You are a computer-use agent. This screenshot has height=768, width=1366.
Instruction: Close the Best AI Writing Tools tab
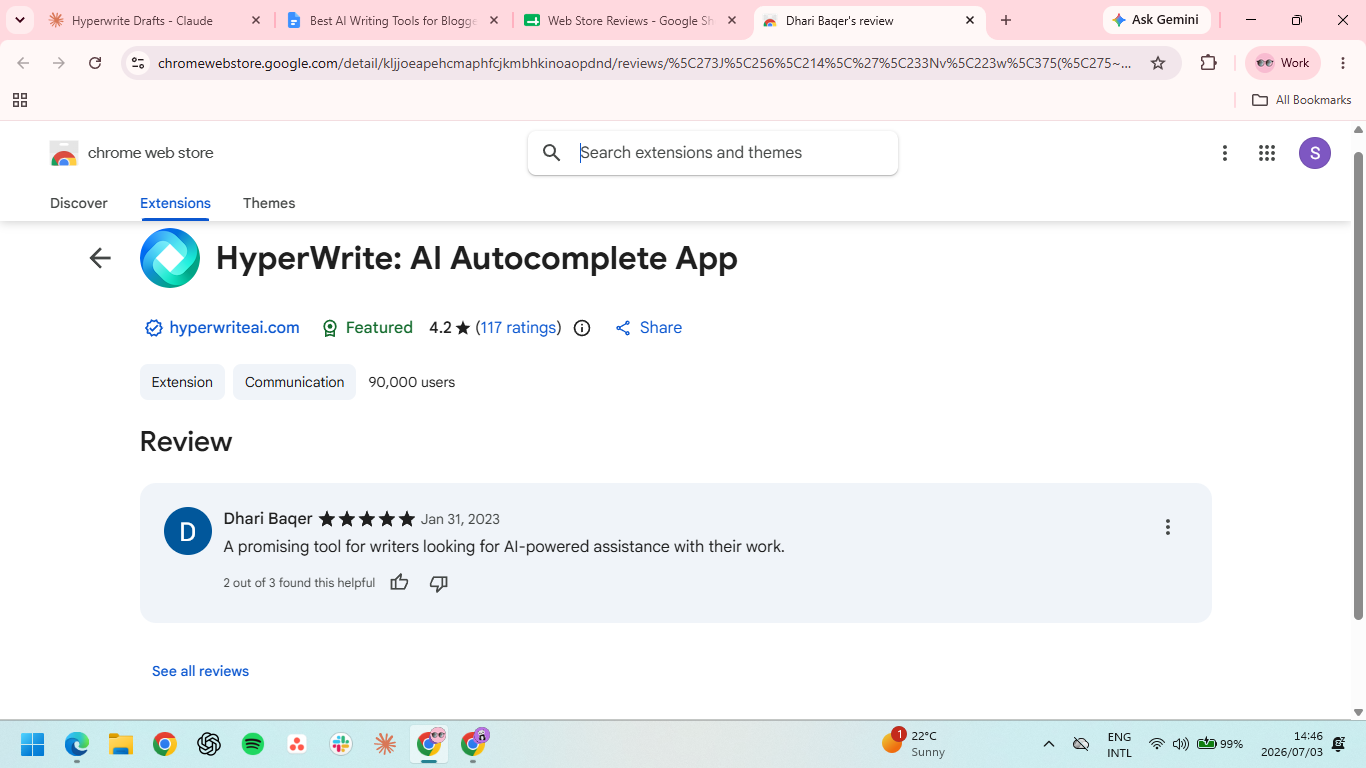494,20
